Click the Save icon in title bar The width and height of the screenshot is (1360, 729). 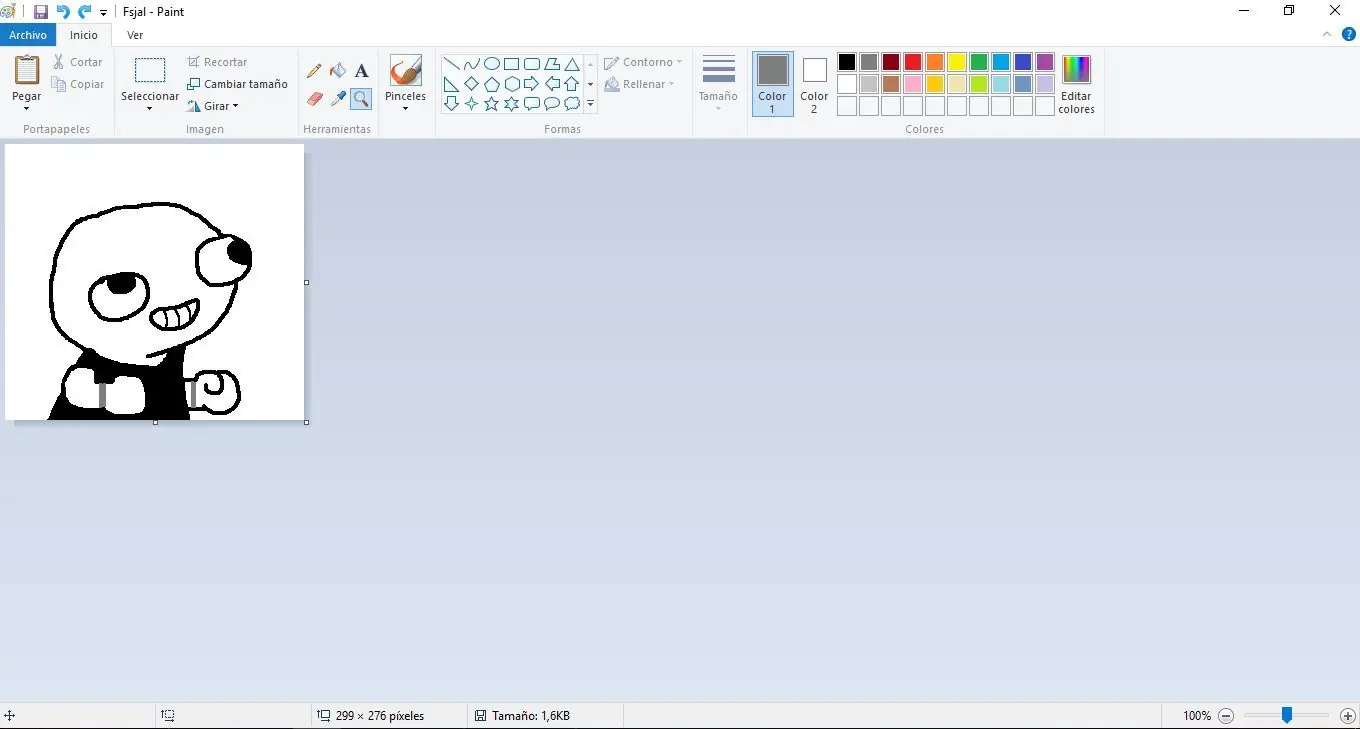click(41, 12)
